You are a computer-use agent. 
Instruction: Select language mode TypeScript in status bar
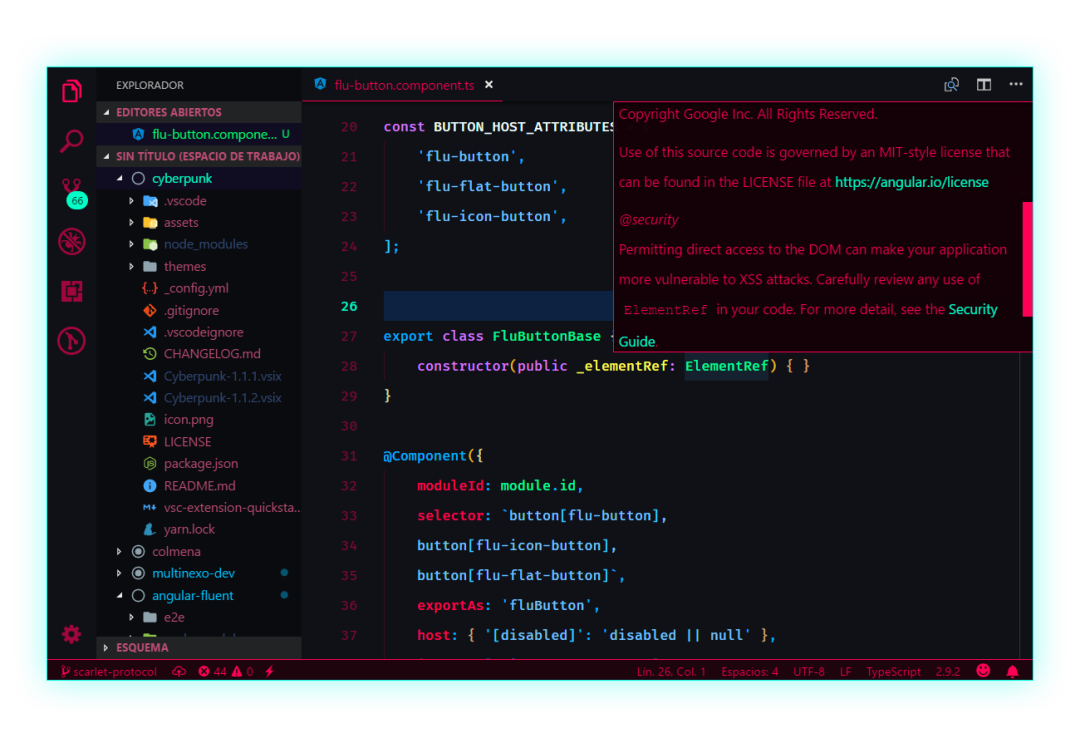click(x=893, y=672)
